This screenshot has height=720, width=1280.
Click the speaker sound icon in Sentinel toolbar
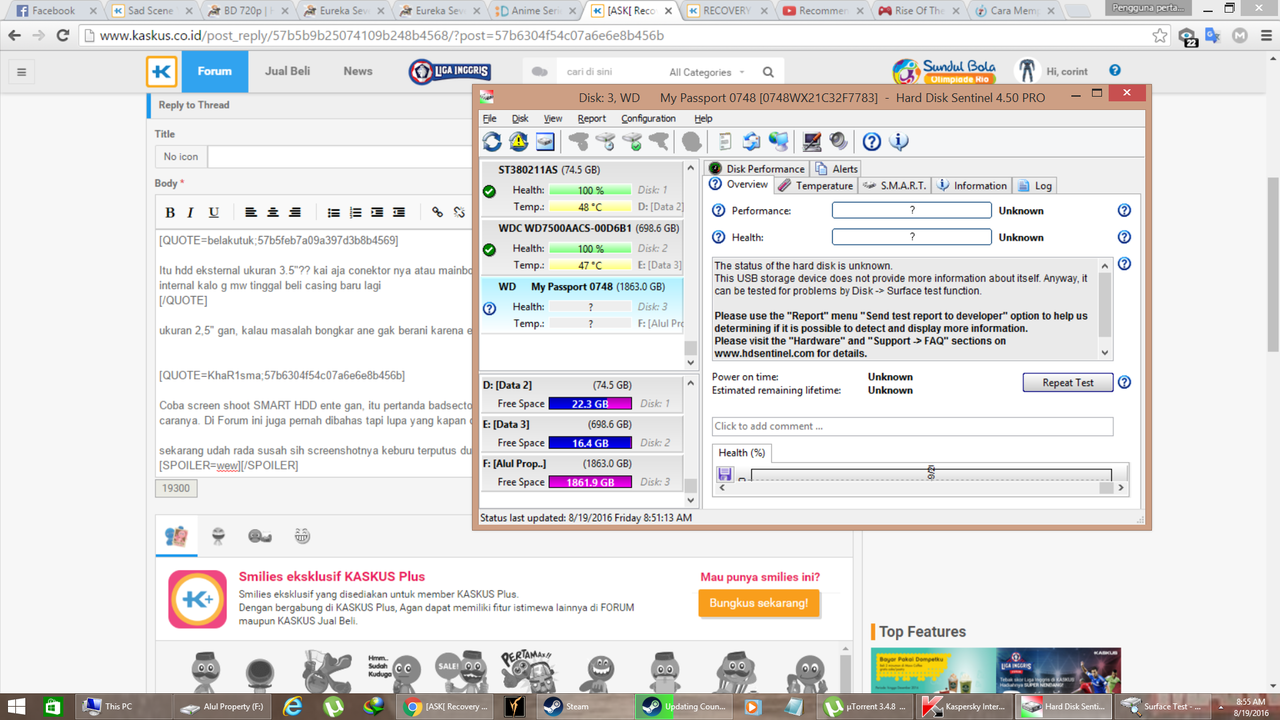(838, 142)
